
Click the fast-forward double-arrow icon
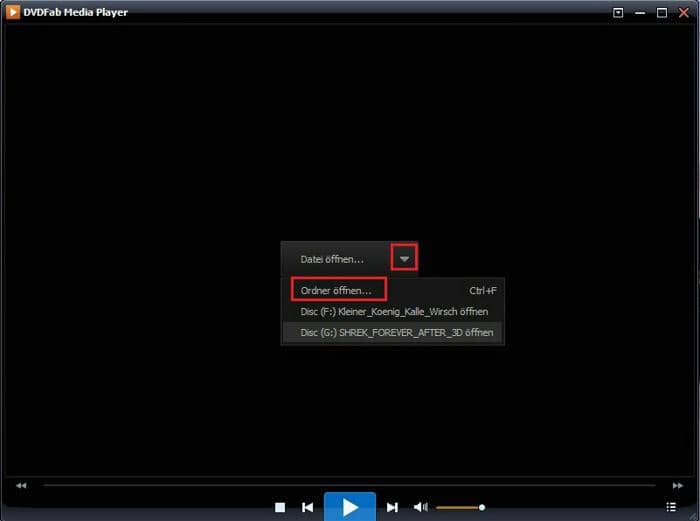(678, 485)
